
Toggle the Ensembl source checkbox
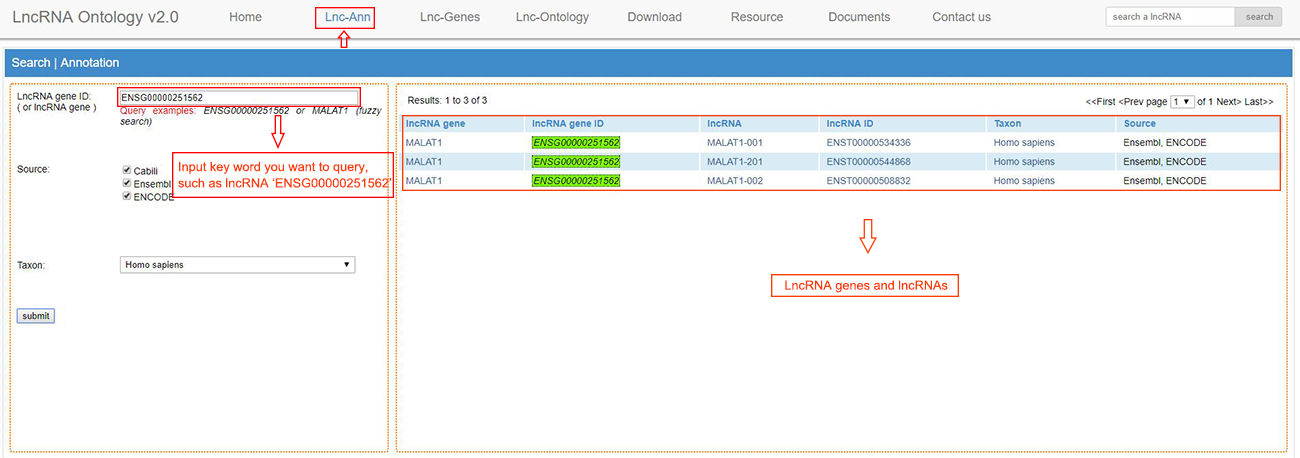[126, 184]
